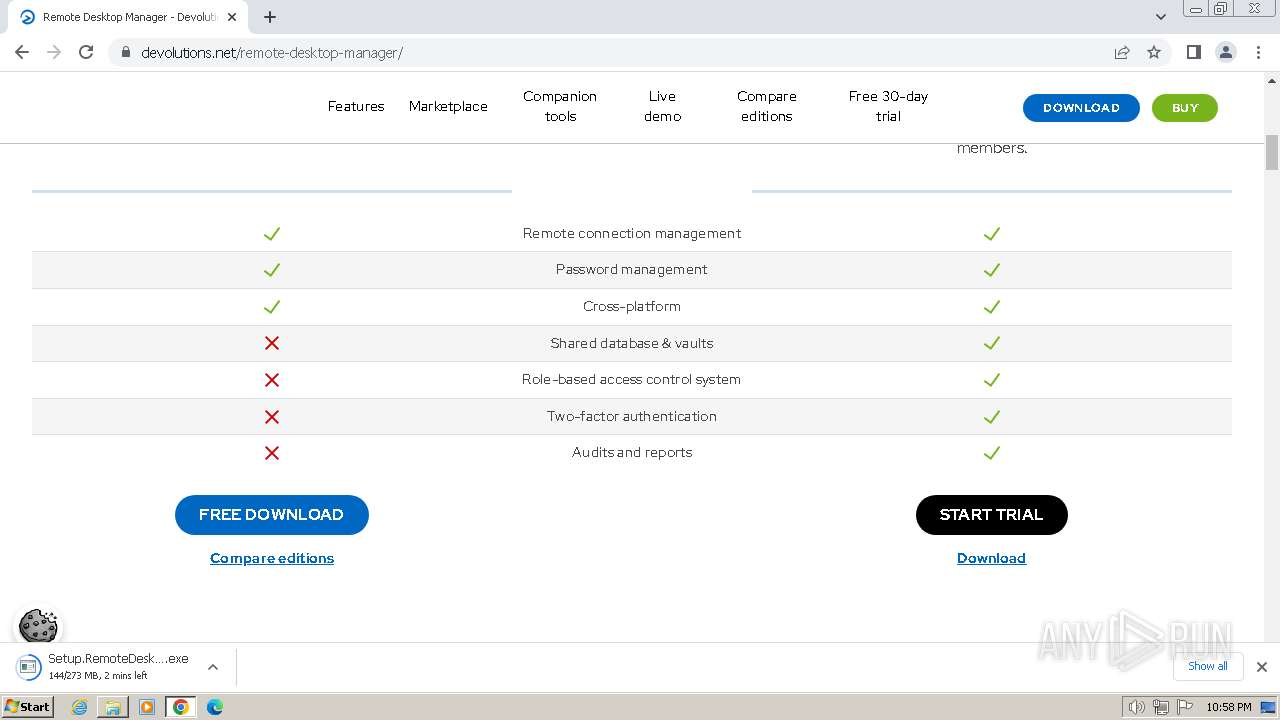Open a new browser tab
This screenshot has width=1280, height=720.
pos(270,17)
